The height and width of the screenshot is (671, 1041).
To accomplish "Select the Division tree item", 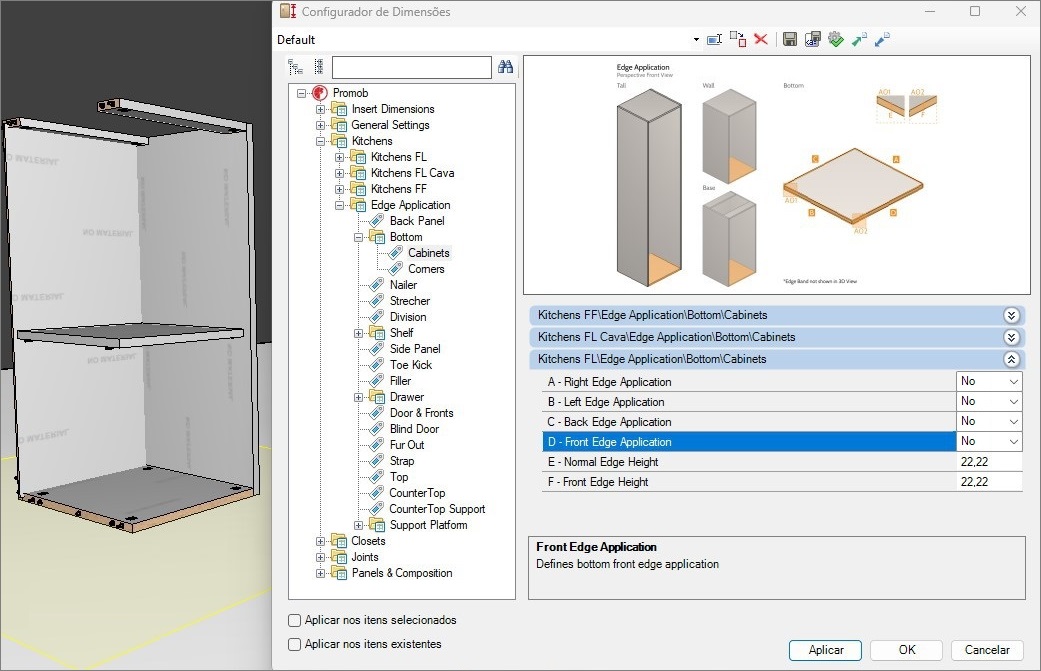I will tap(408, 317).
